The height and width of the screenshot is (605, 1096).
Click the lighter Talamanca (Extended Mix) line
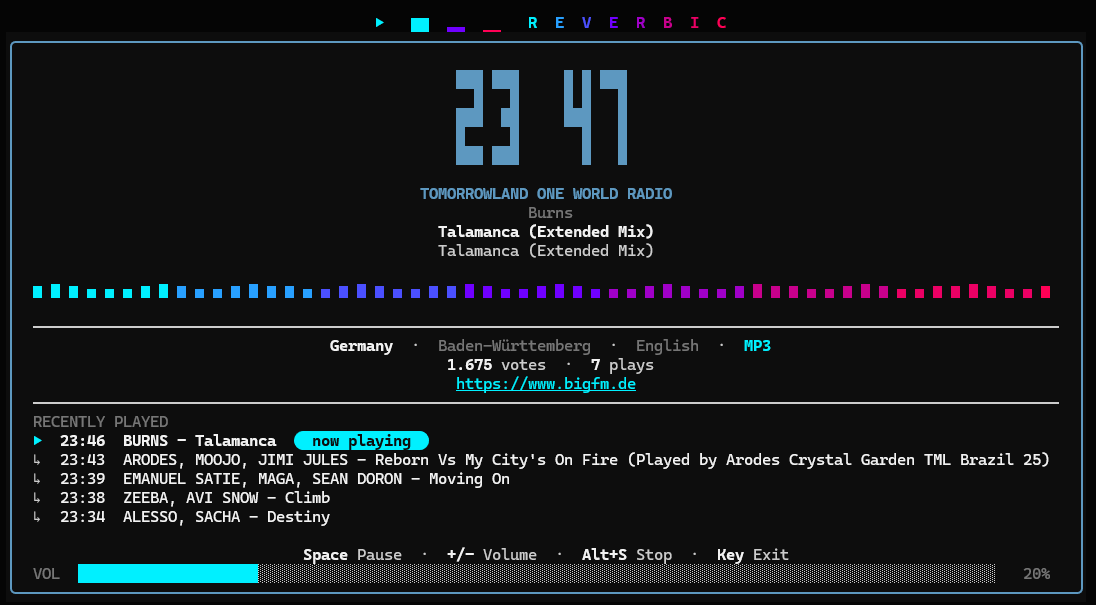546,250
